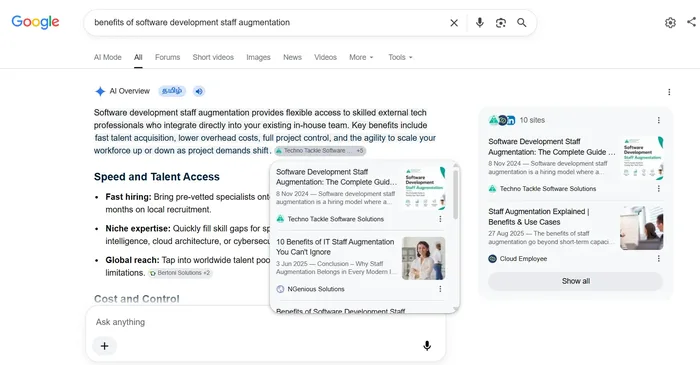Open options for NGenious Solutions popup result
Viewport: 700px width, 365px height.
[x=440, y=289]
